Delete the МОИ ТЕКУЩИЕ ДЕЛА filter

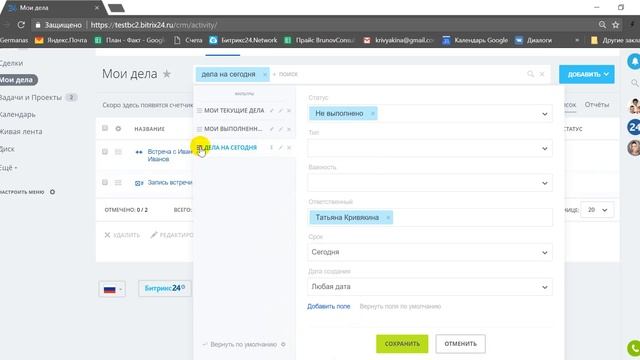point(289,111)
